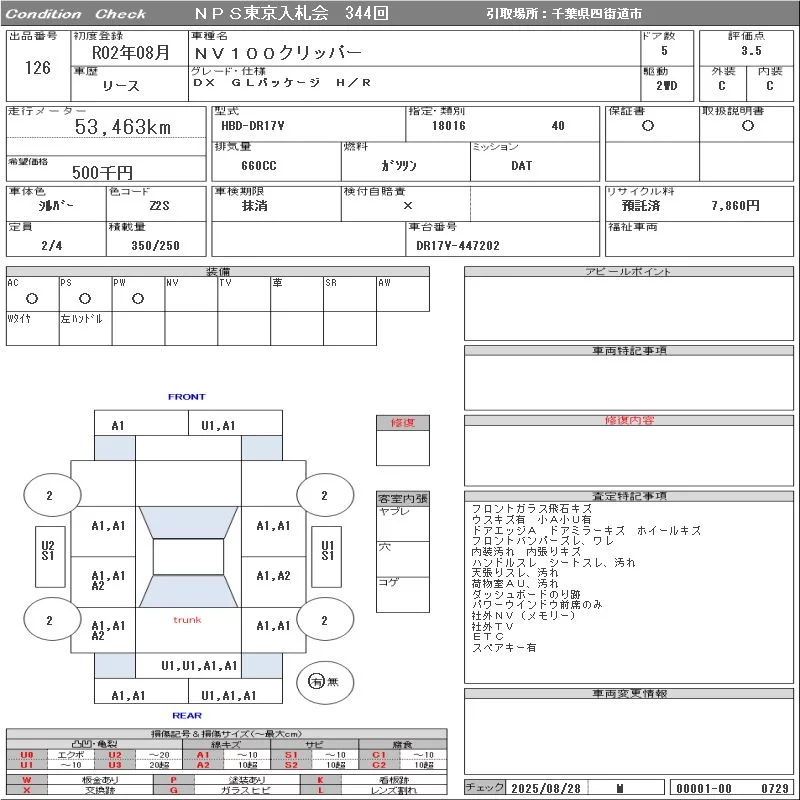Click the 修復 red header box

403,423
